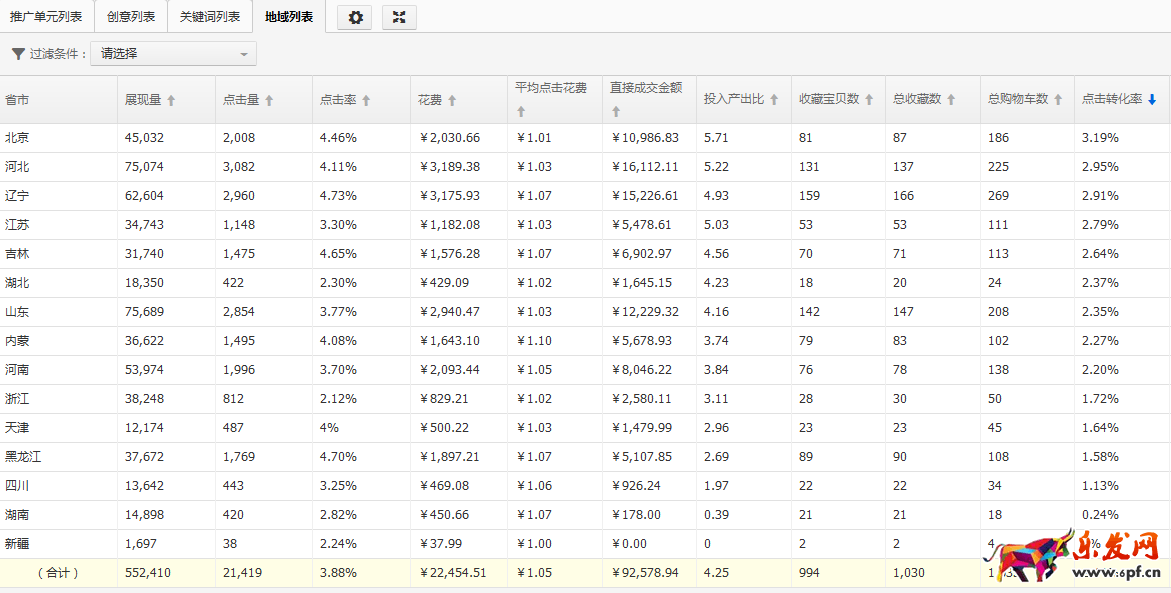Select the 地域列表 tab

pyautogui.click(x=289, y=17)
